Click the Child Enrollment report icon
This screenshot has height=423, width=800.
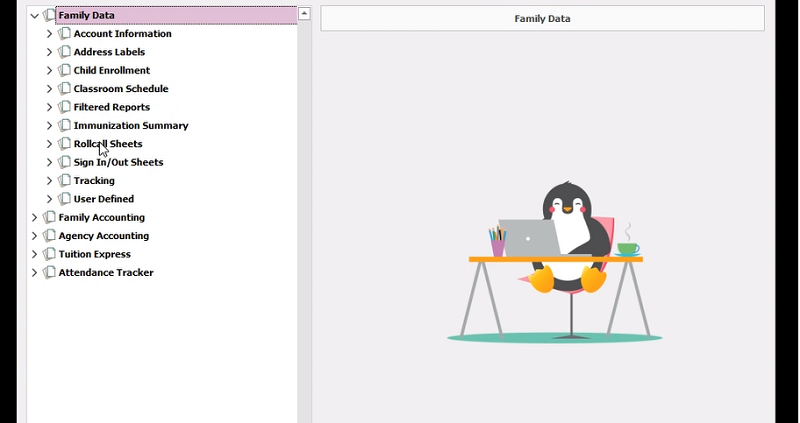click(65, 71)
